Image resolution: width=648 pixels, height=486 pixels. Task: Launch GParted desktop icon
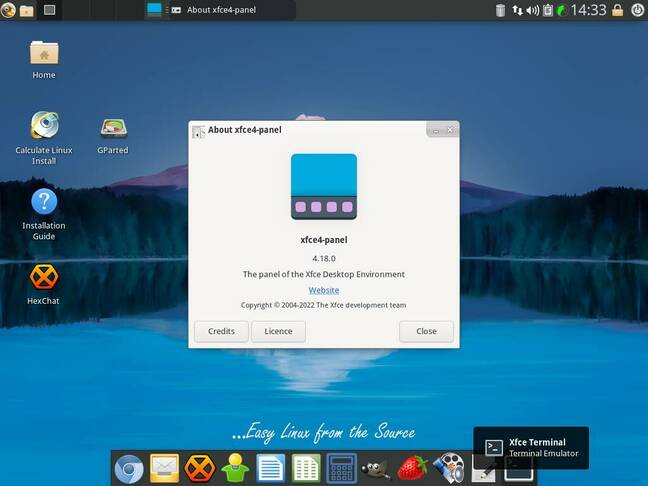pyautogui.click(x=113, y=136)
